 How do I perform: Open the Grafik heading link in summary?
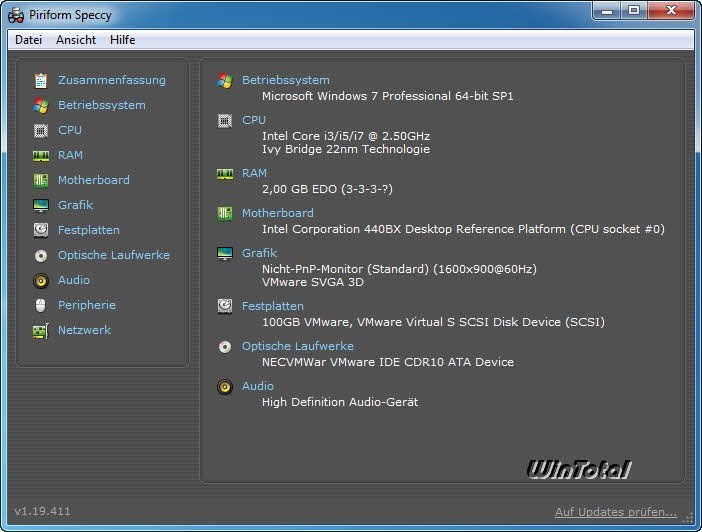click(x=259, y=253)
